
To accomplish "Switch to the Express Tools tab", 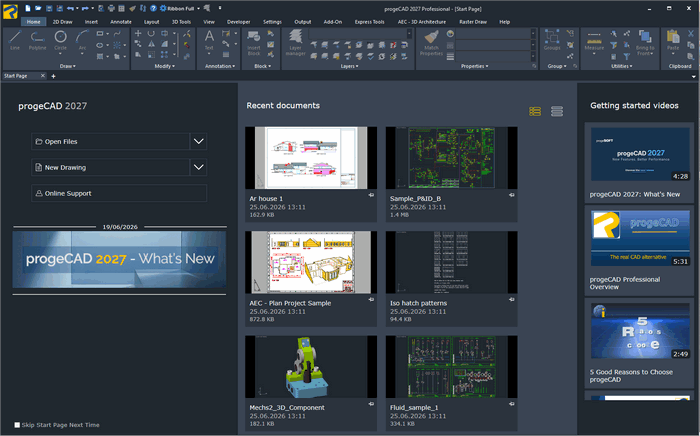I will point(369,22).
